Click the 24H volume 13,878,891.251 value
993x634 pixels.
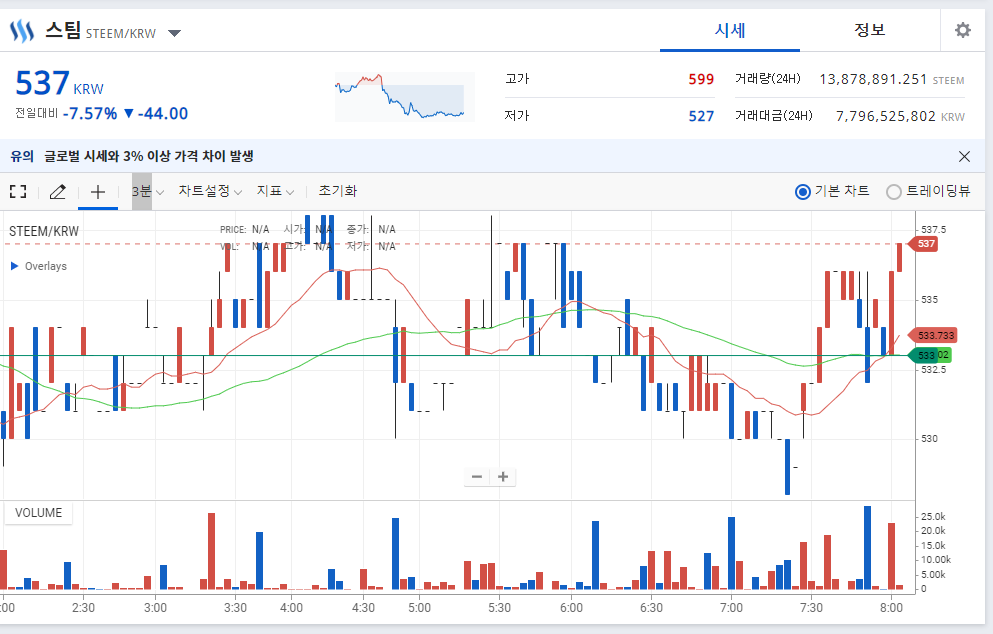(873, 79)
